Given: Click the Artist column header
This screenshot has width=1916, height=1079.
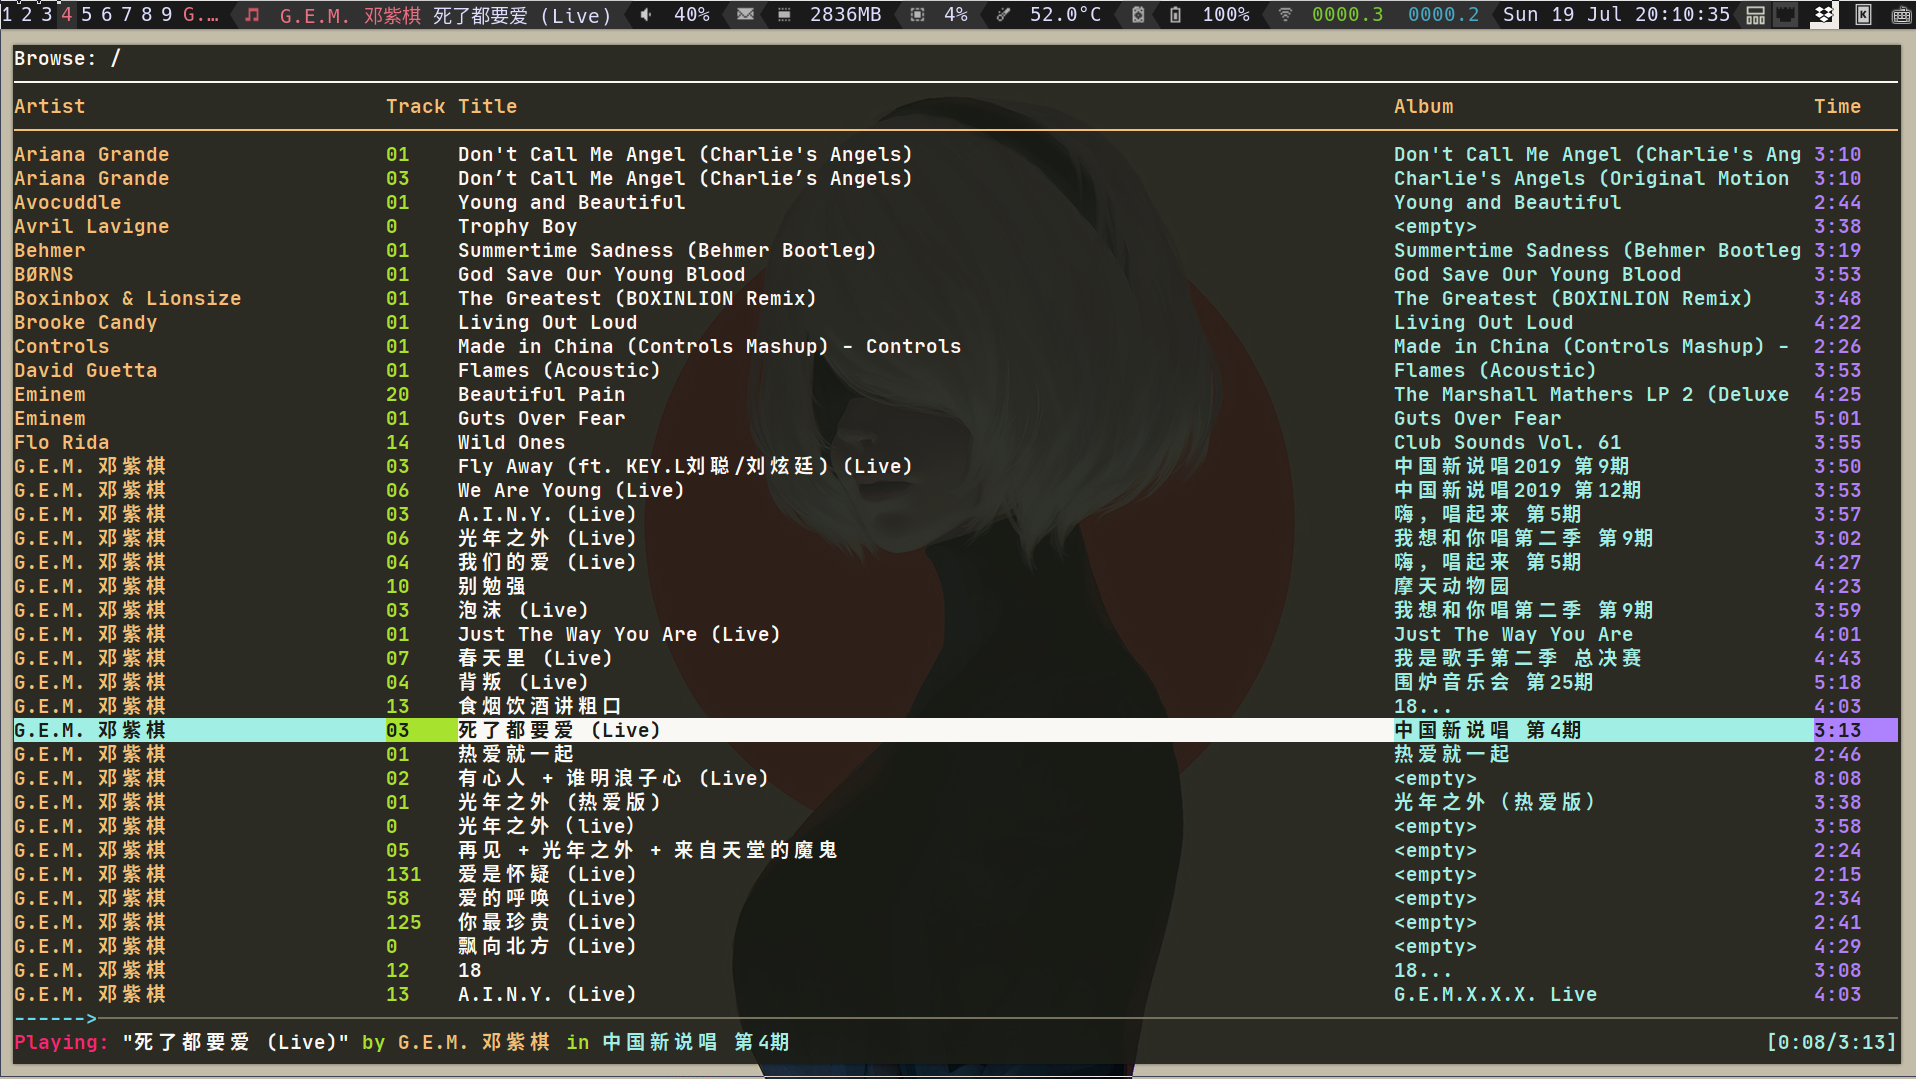Looking at the screenshot, I should pos(50,107).
